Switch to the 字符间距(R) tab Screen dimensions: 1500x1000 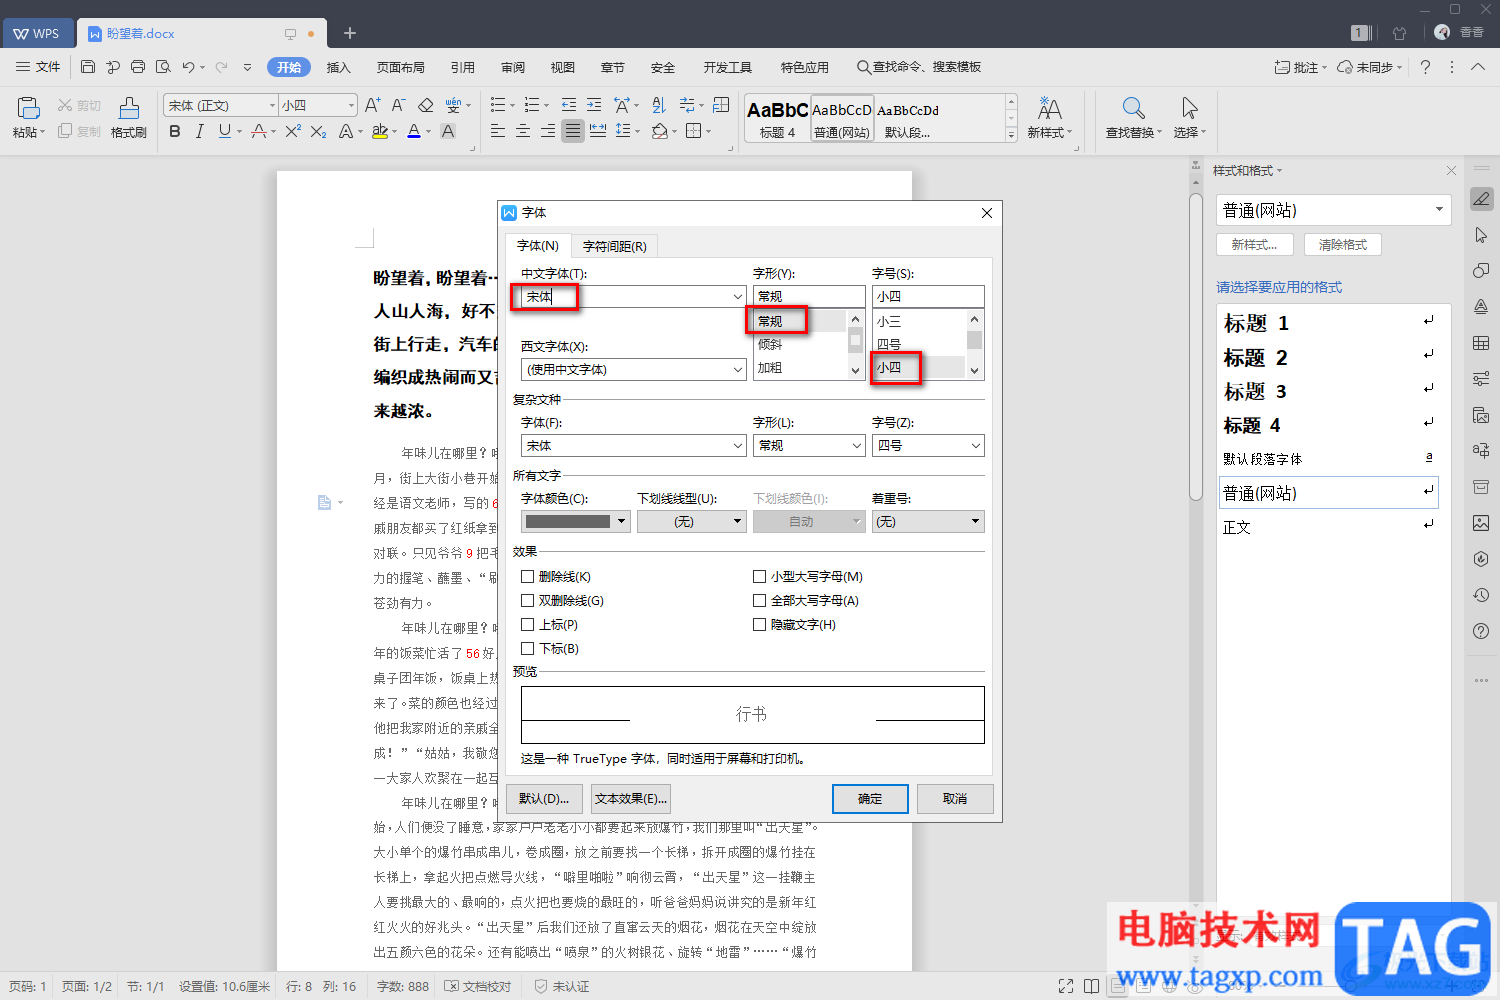click(614, 246)
